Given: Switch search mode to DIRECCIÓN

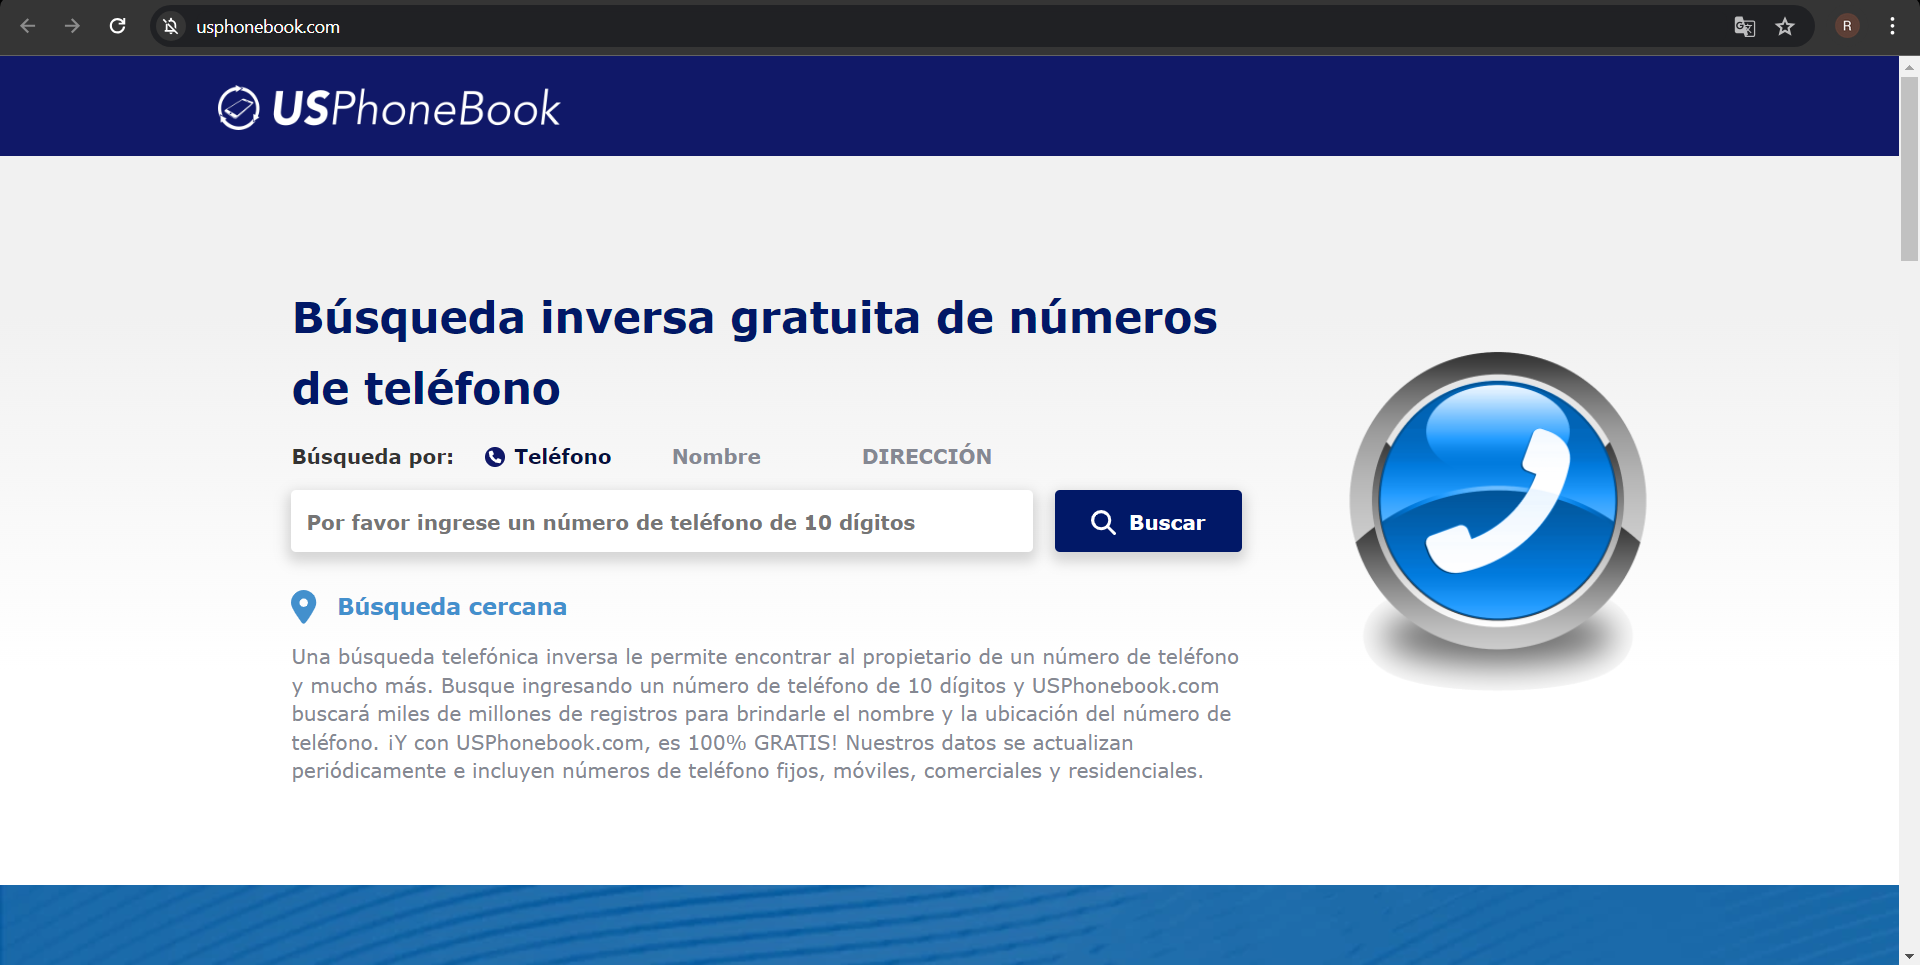Looking at the screenshot, I should [x=926, y=456].
